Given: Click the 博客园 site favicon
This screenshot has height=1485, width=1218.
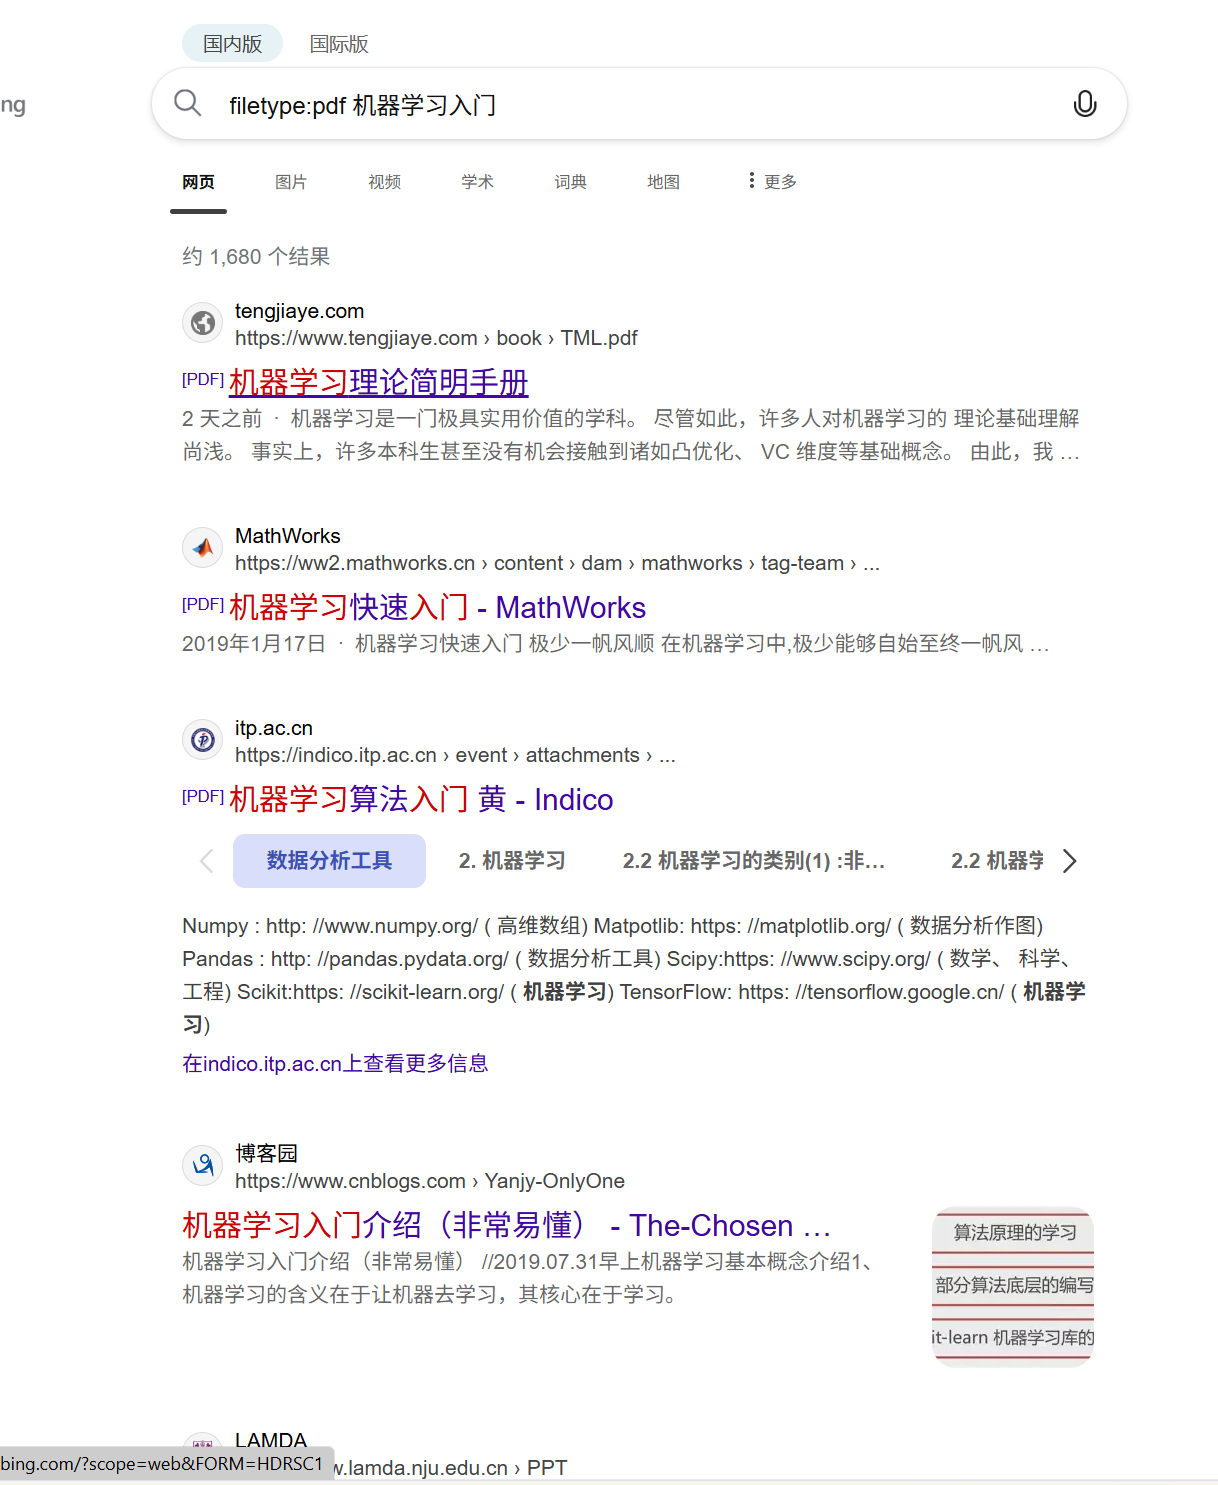Looking at the screenshot, I should pos(202,1165).
